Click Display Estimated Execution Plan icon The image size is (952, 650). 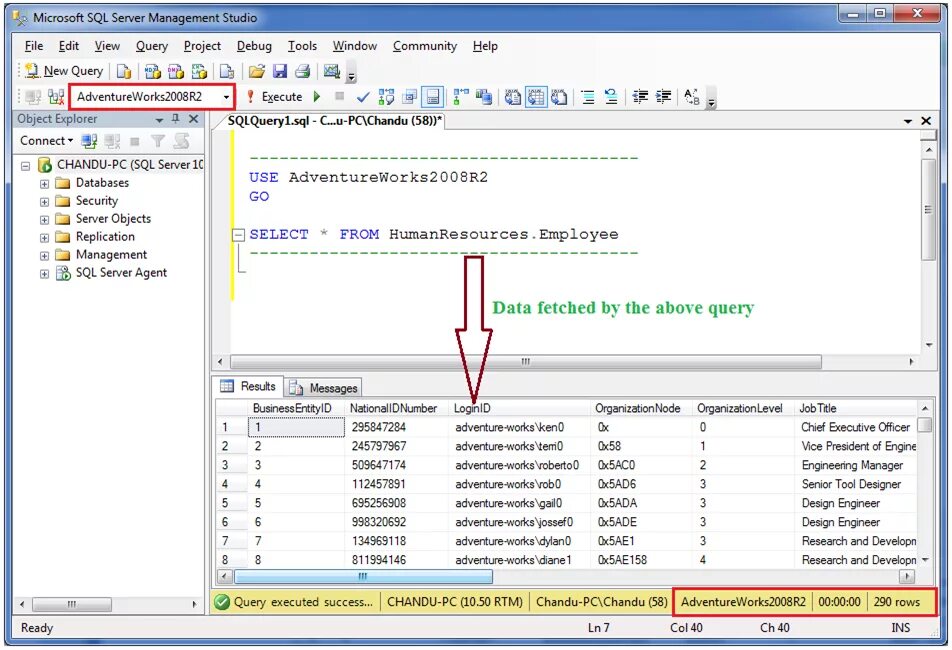pyautogui.click(x=386, y=96)
